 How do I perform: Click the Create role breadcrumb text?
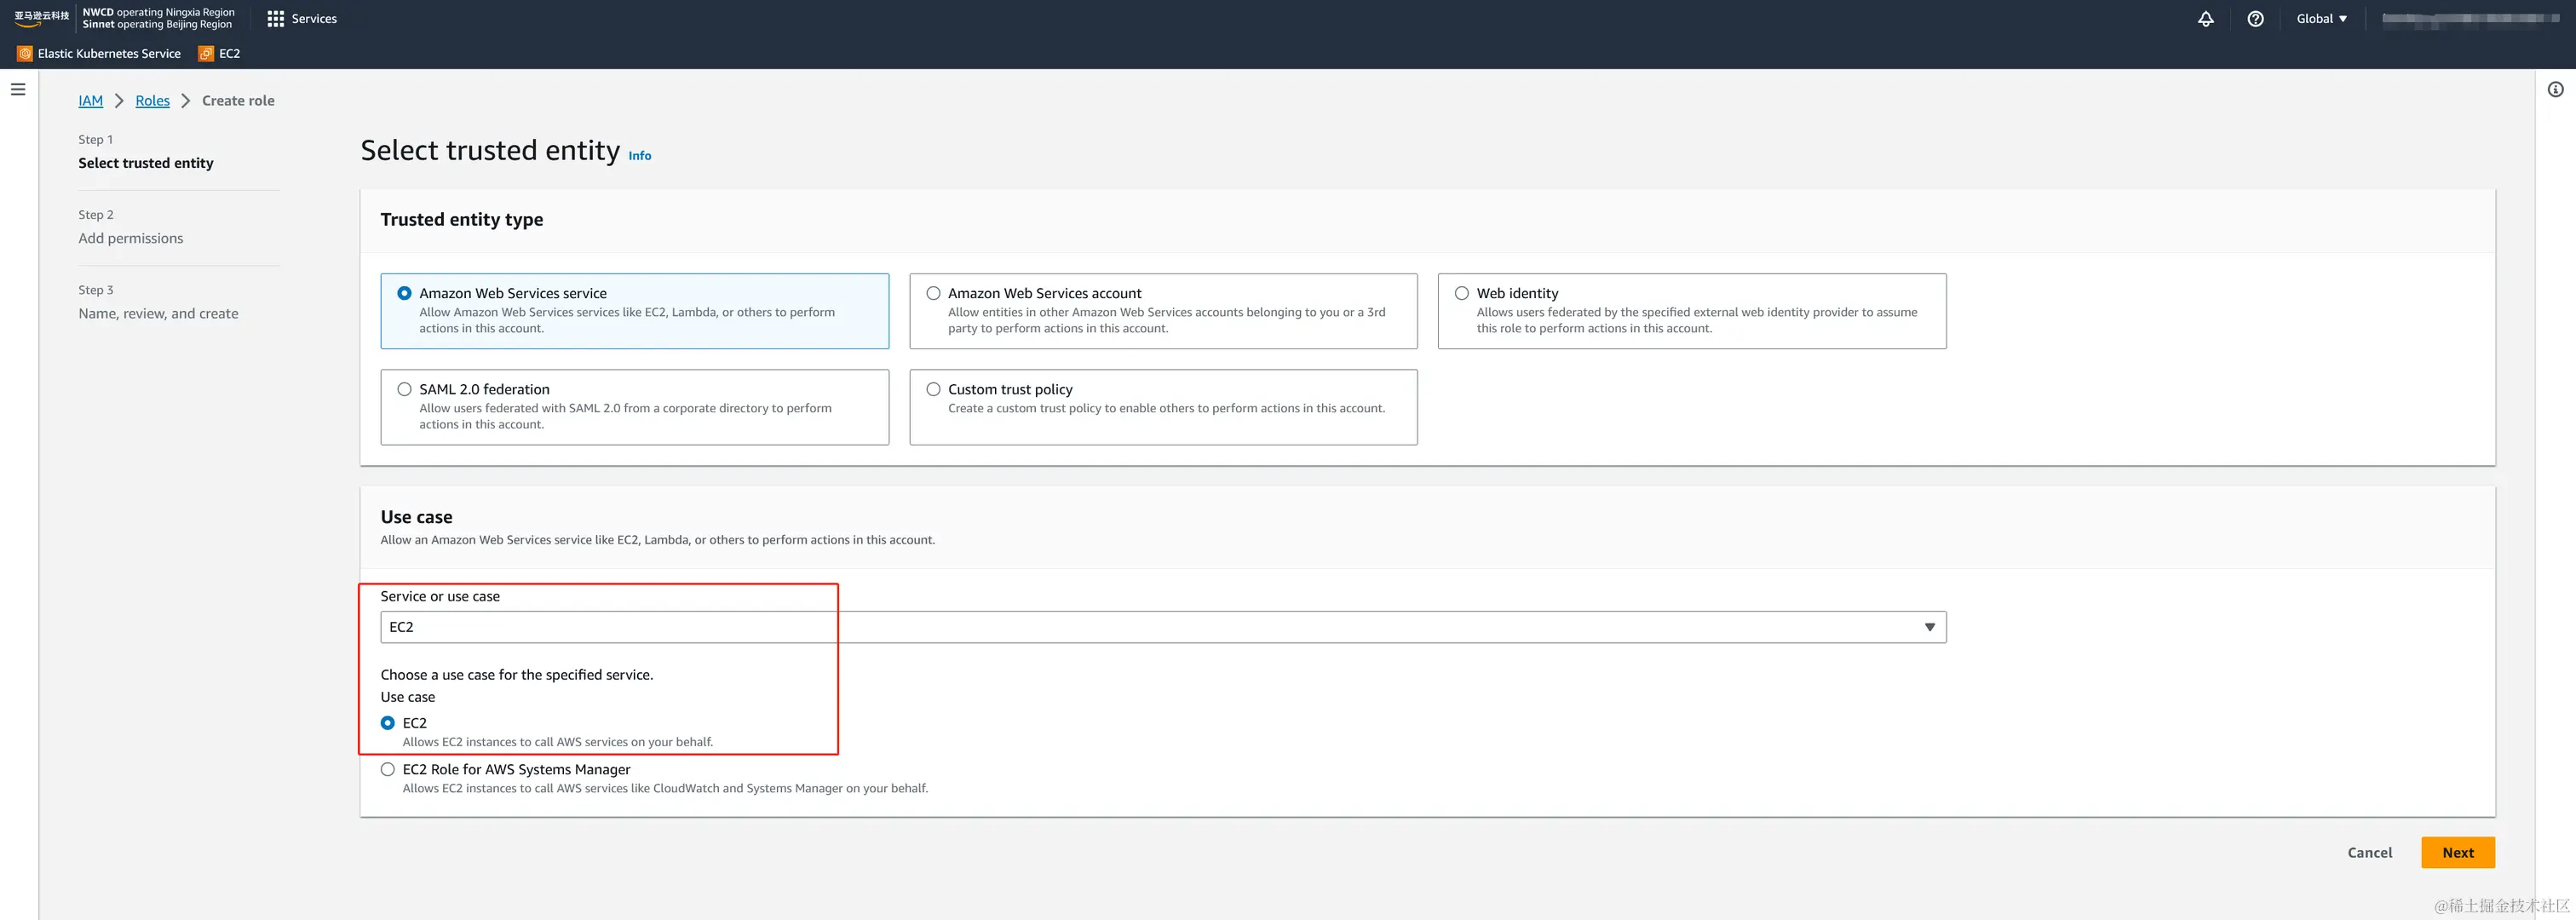[238, 101]
